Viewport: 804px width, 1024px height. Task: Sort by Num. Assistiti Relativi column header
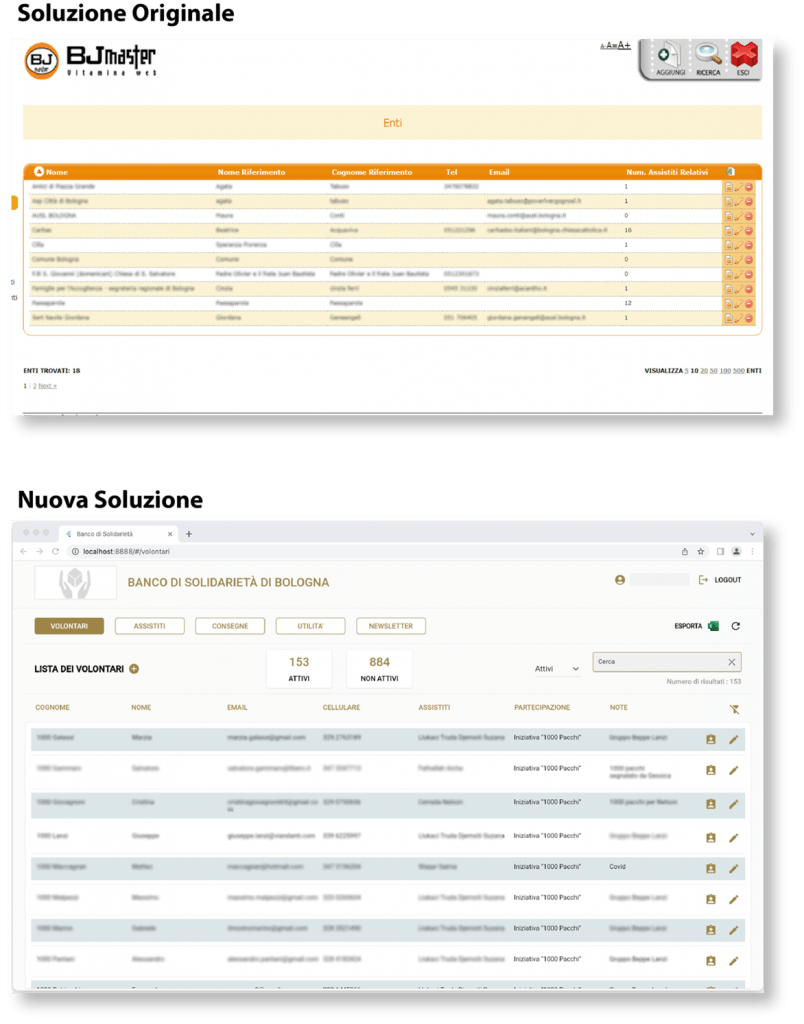coord(667,172)
